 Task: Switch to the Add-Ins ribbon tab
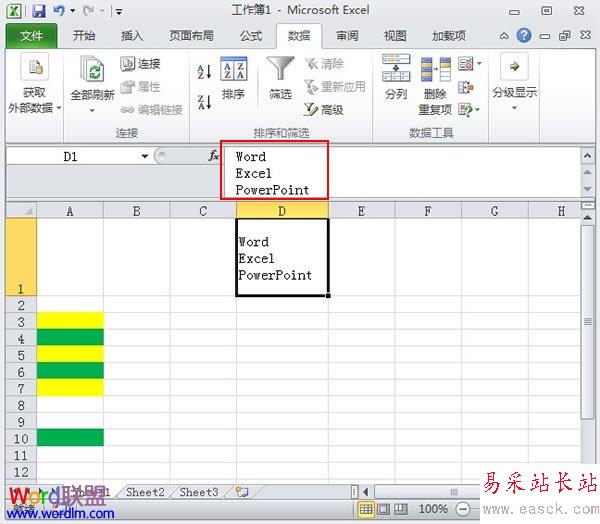pos(449,36)
